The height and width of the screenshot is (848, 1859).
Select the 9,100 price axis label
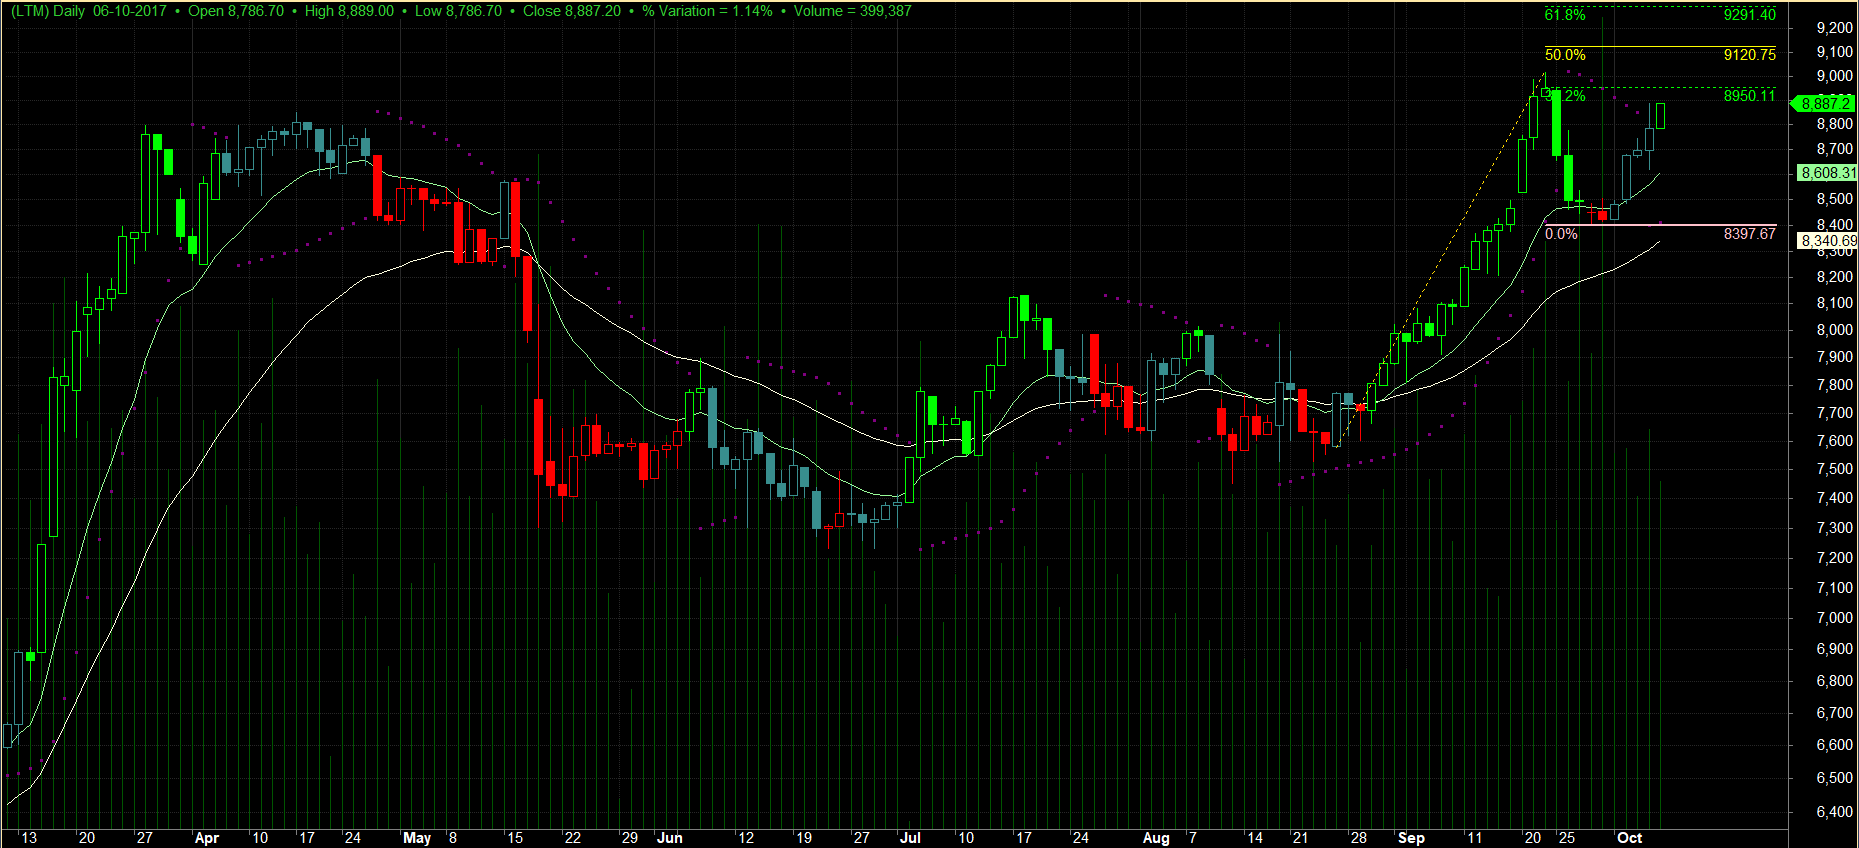pos(1835,52)
